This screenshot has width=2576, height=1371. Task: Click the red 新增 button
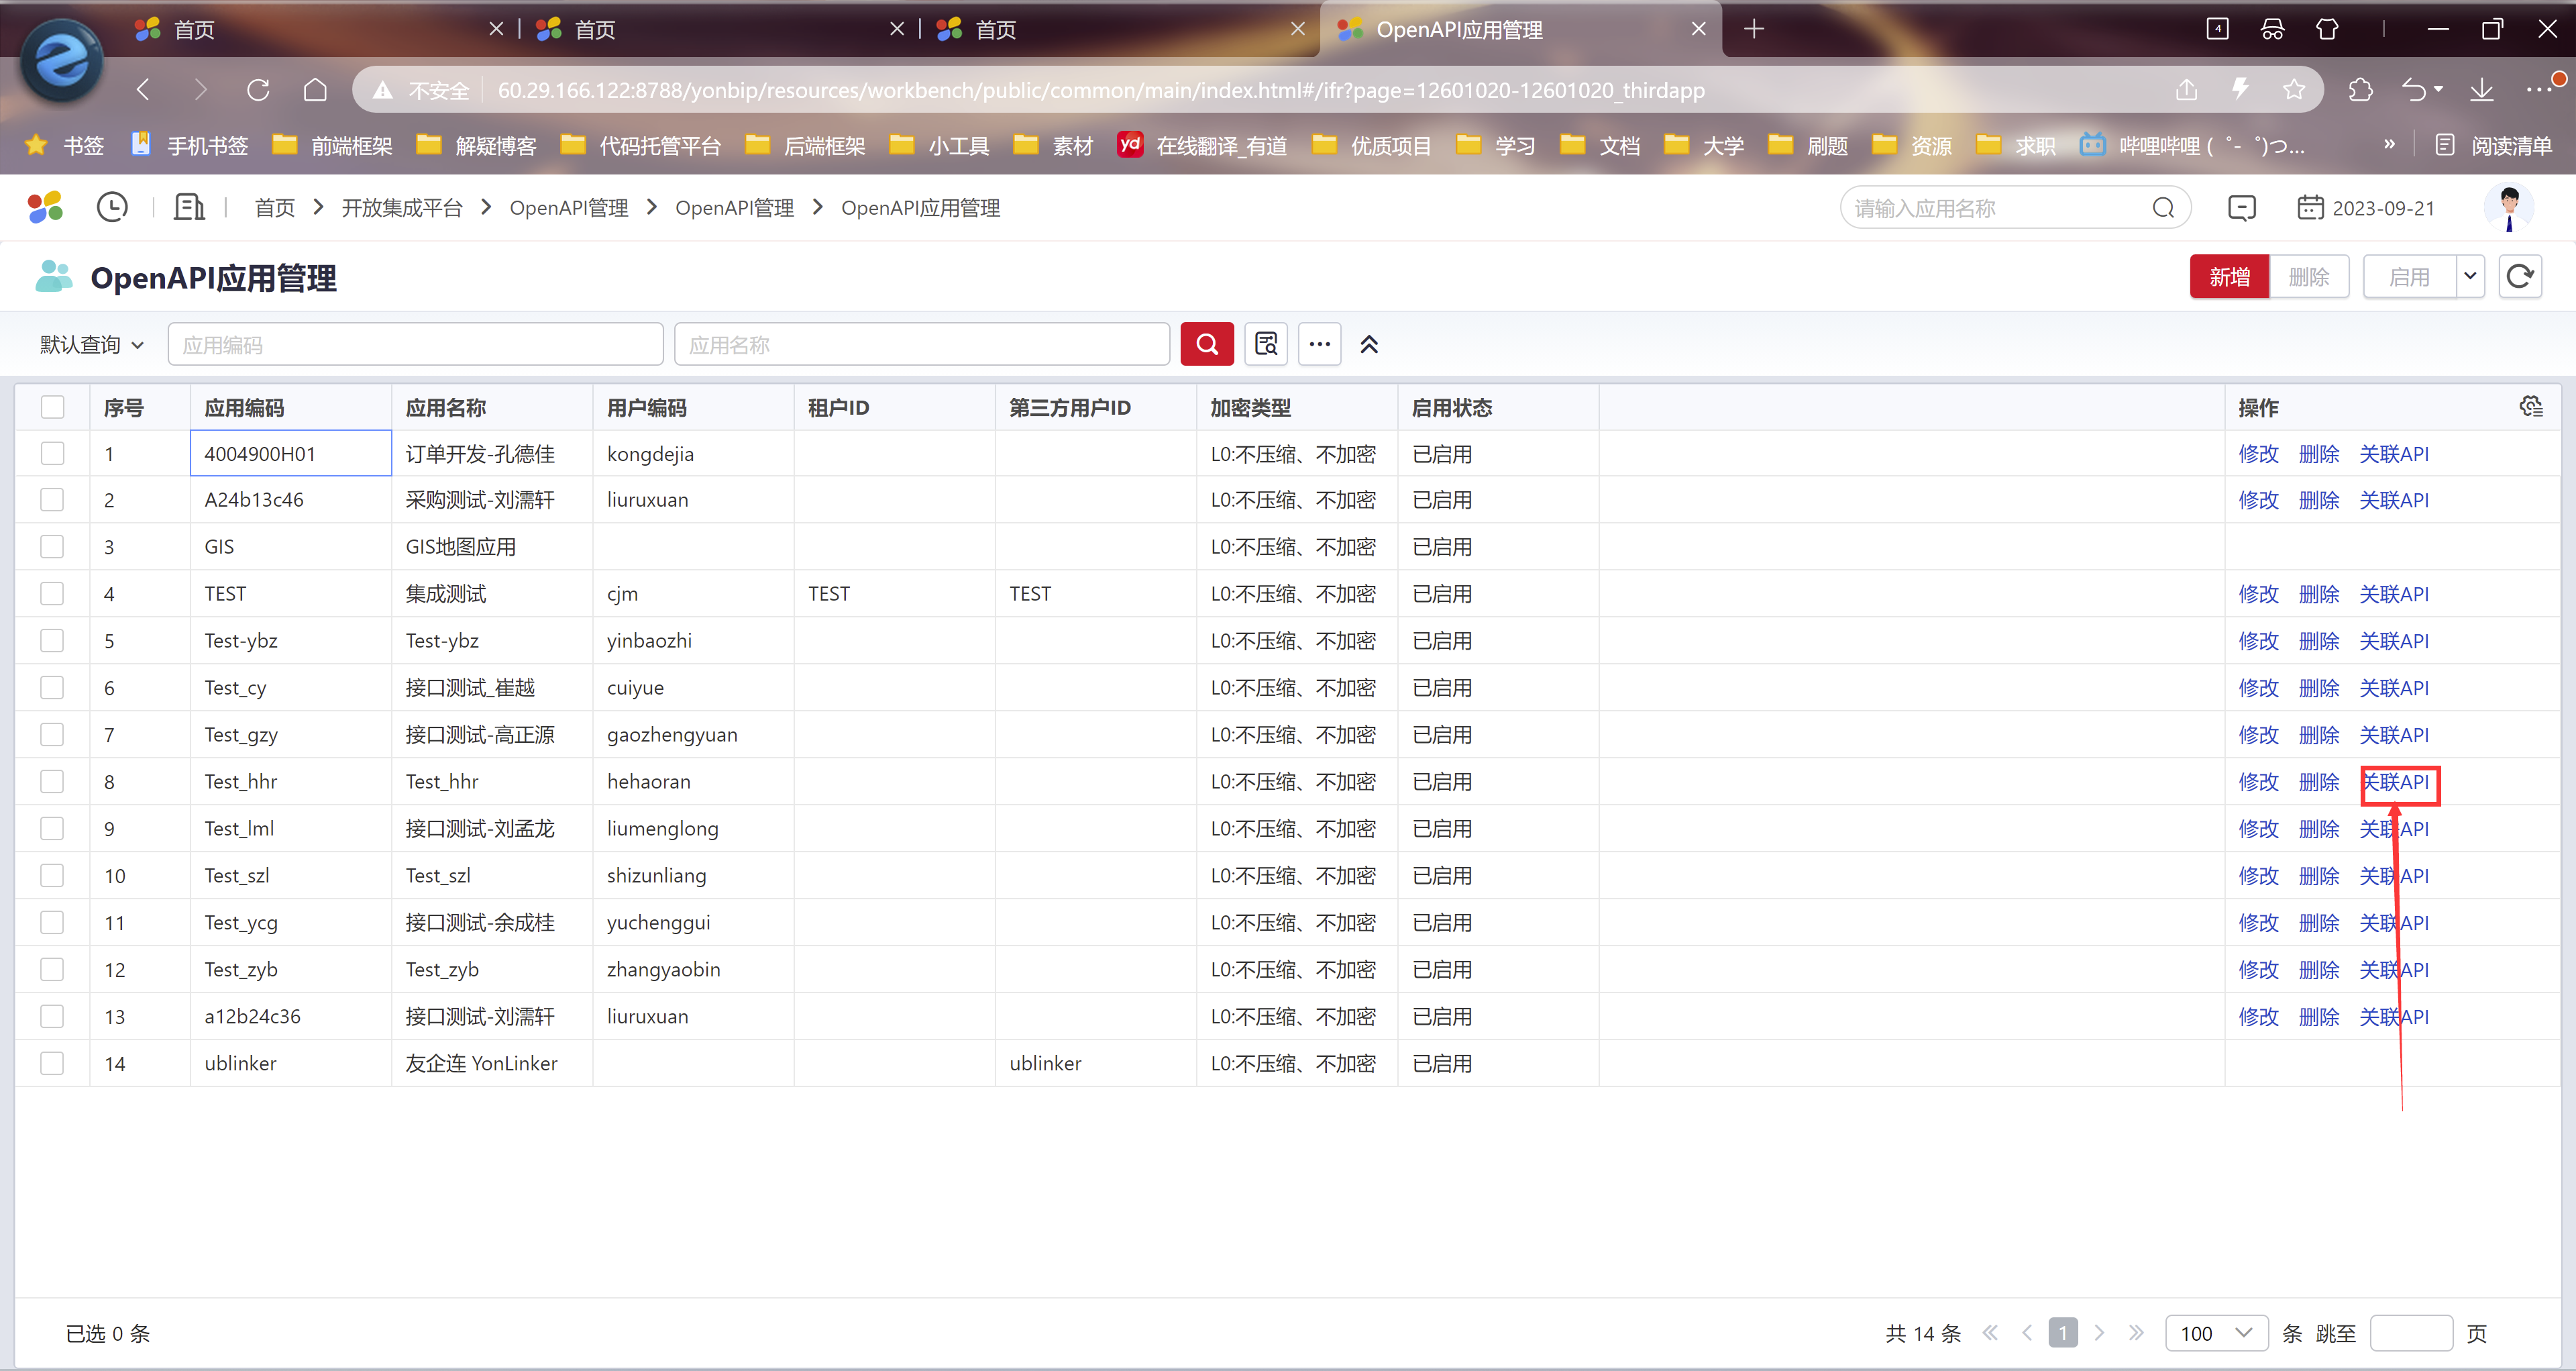click(2229, 276)
